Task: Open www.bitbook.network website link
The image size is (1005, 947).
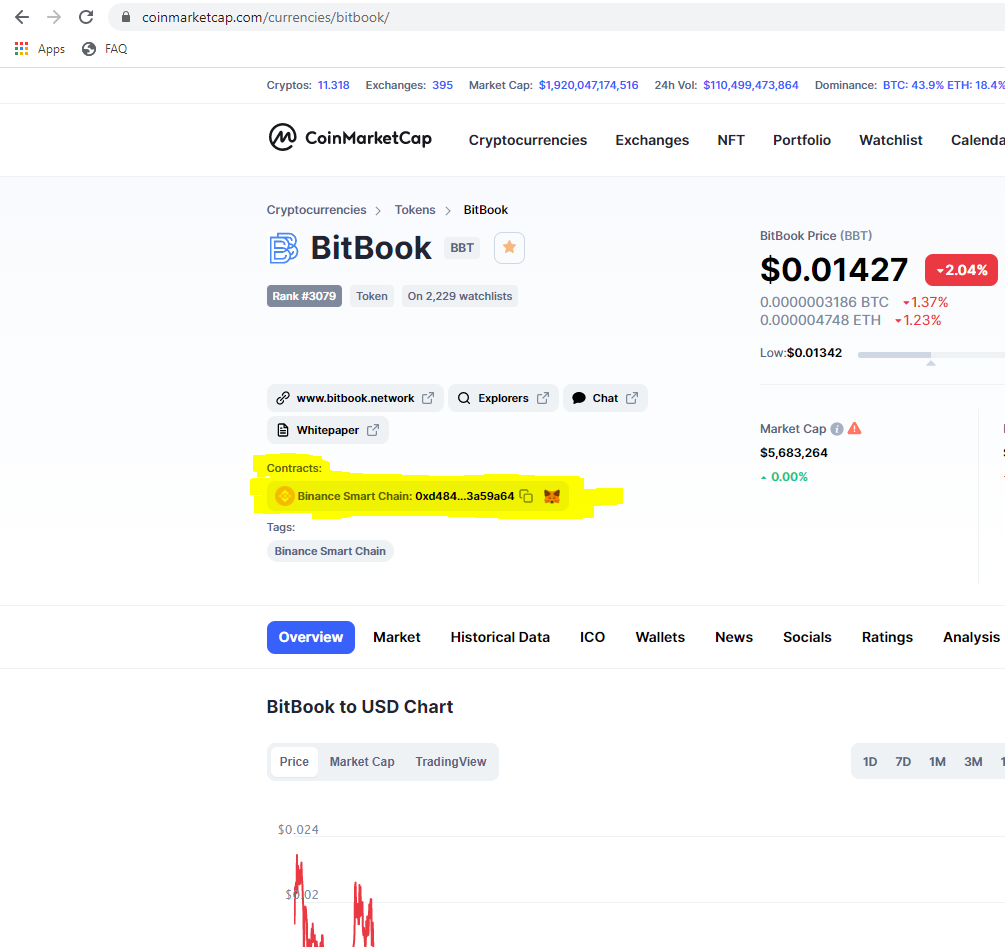Action: 355,398
